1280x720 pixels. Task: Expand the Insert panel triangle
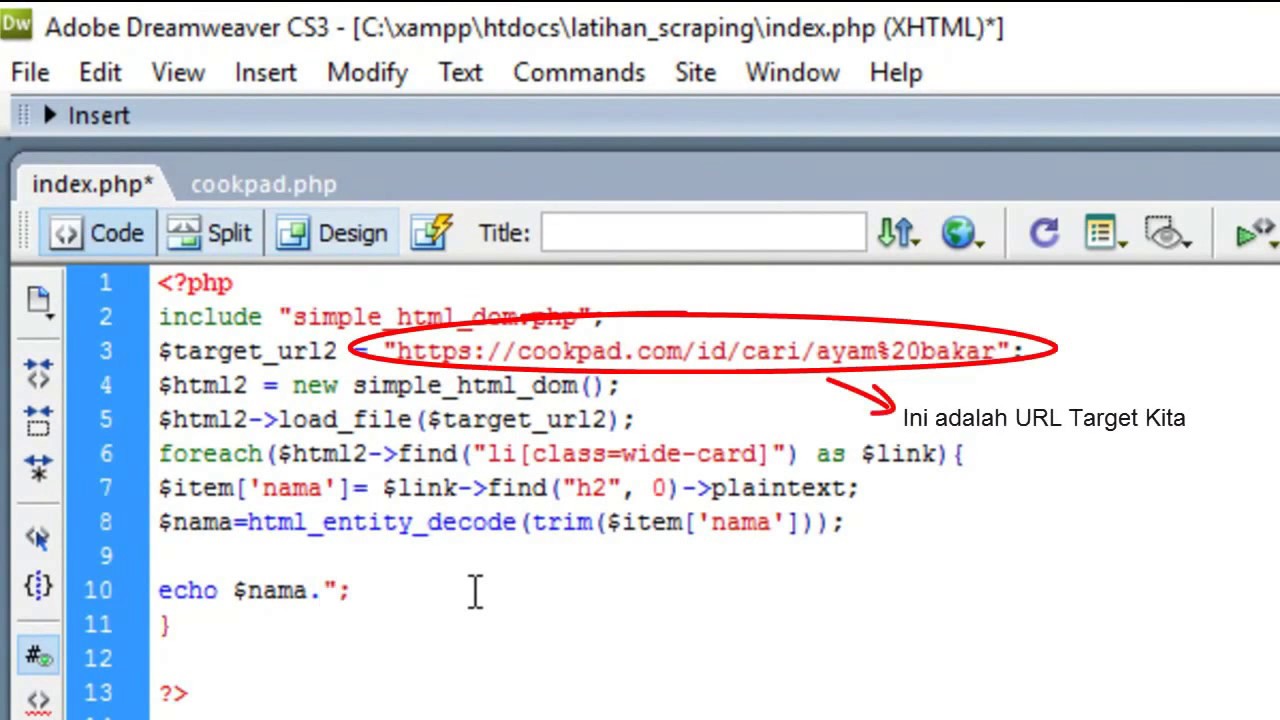(x=49, y=115)
